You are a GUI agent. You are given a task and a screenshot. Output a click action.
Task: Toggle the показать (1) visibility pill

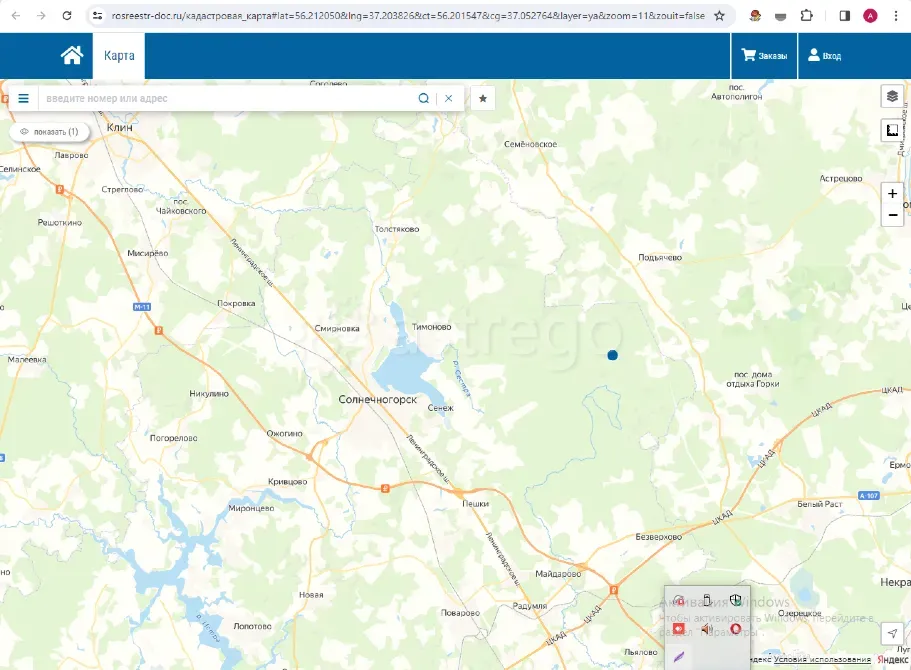click(x=49, y=132)
